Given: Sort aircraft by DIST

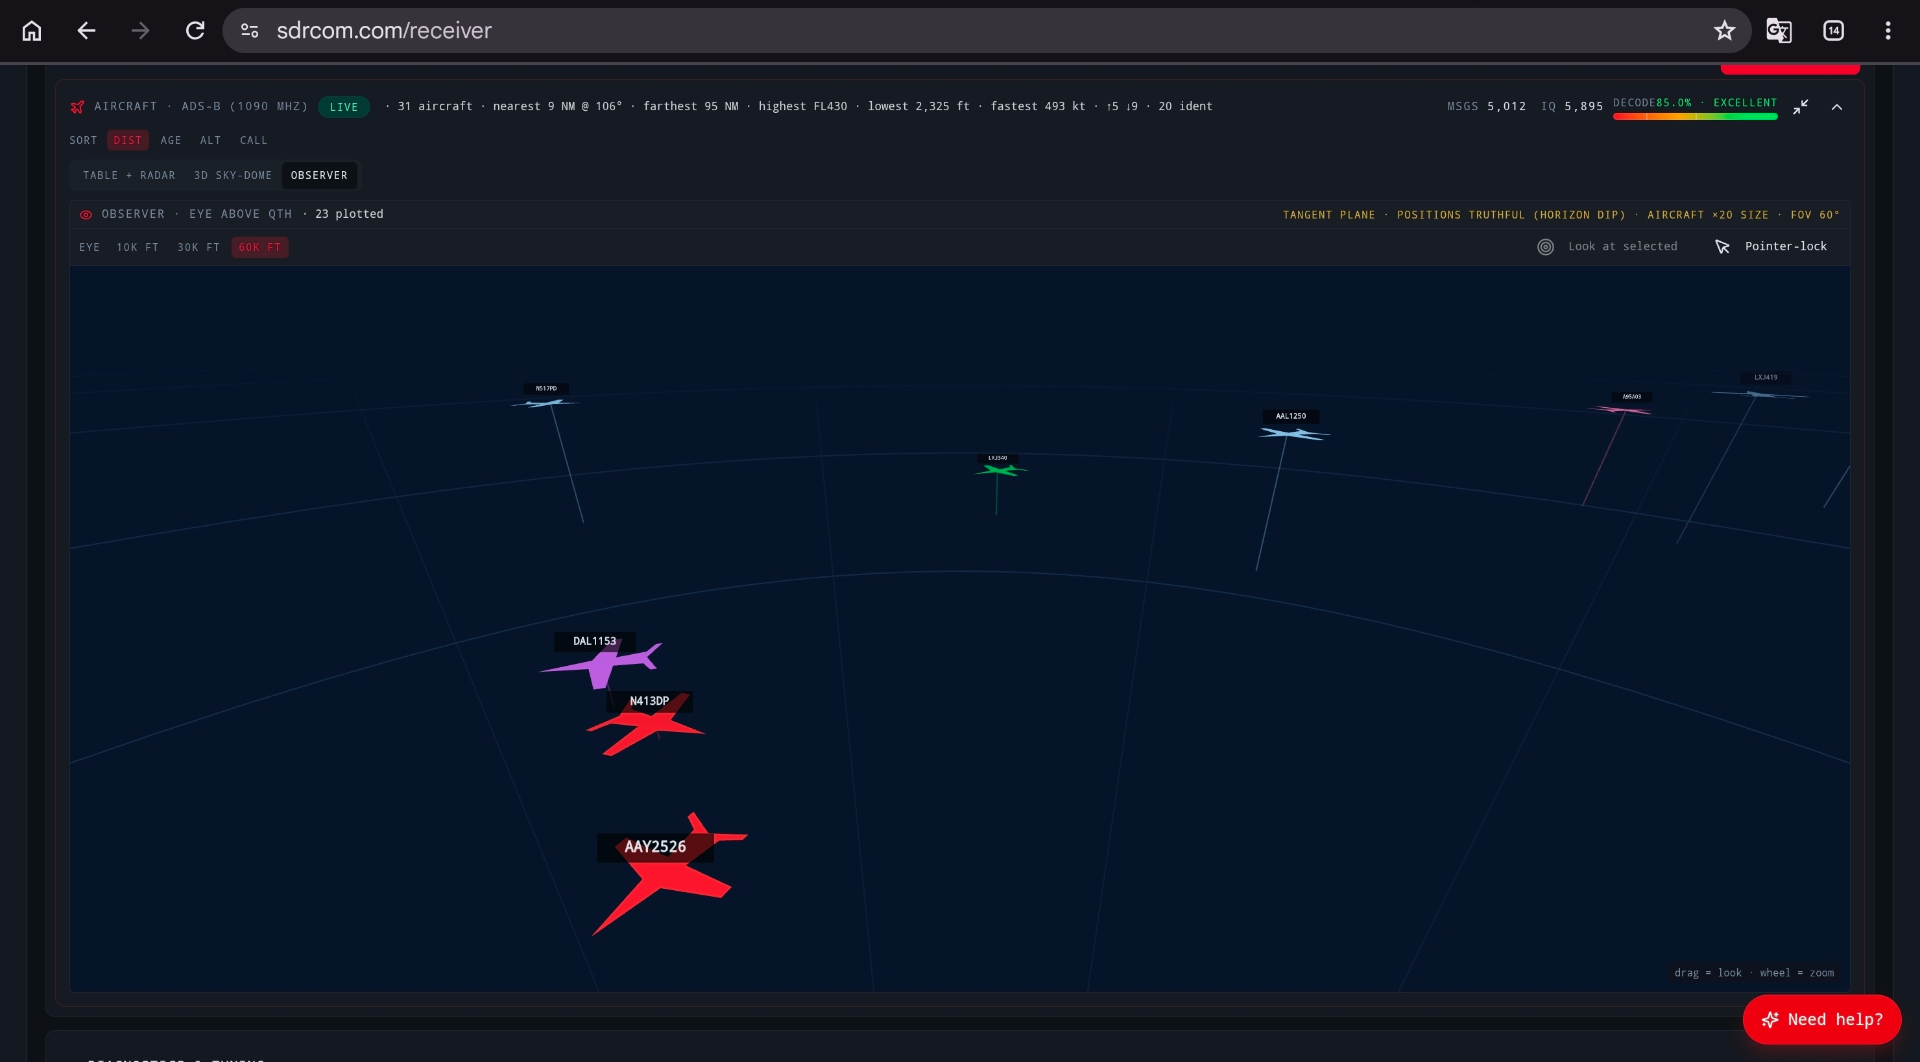Looking at the screenshot, I should click(128, 141).
